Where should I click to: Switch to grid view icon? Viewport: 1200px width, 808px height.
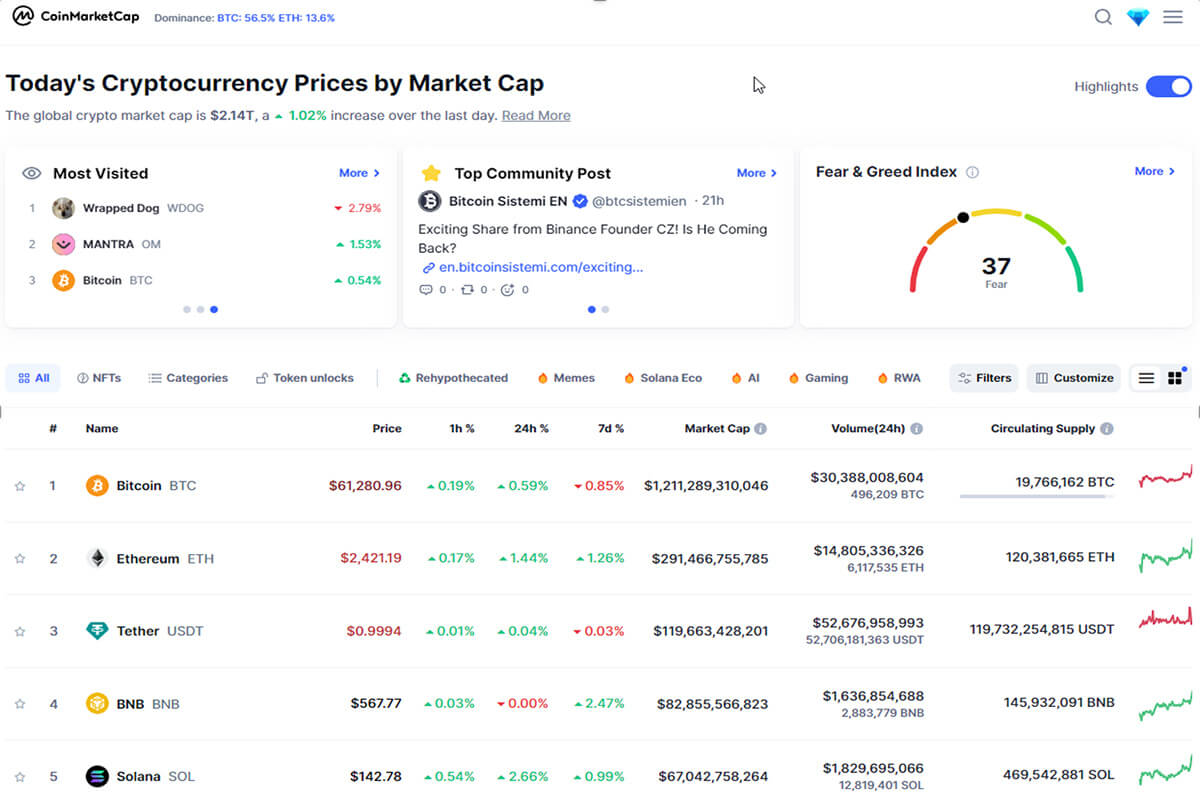(1175, 378)
